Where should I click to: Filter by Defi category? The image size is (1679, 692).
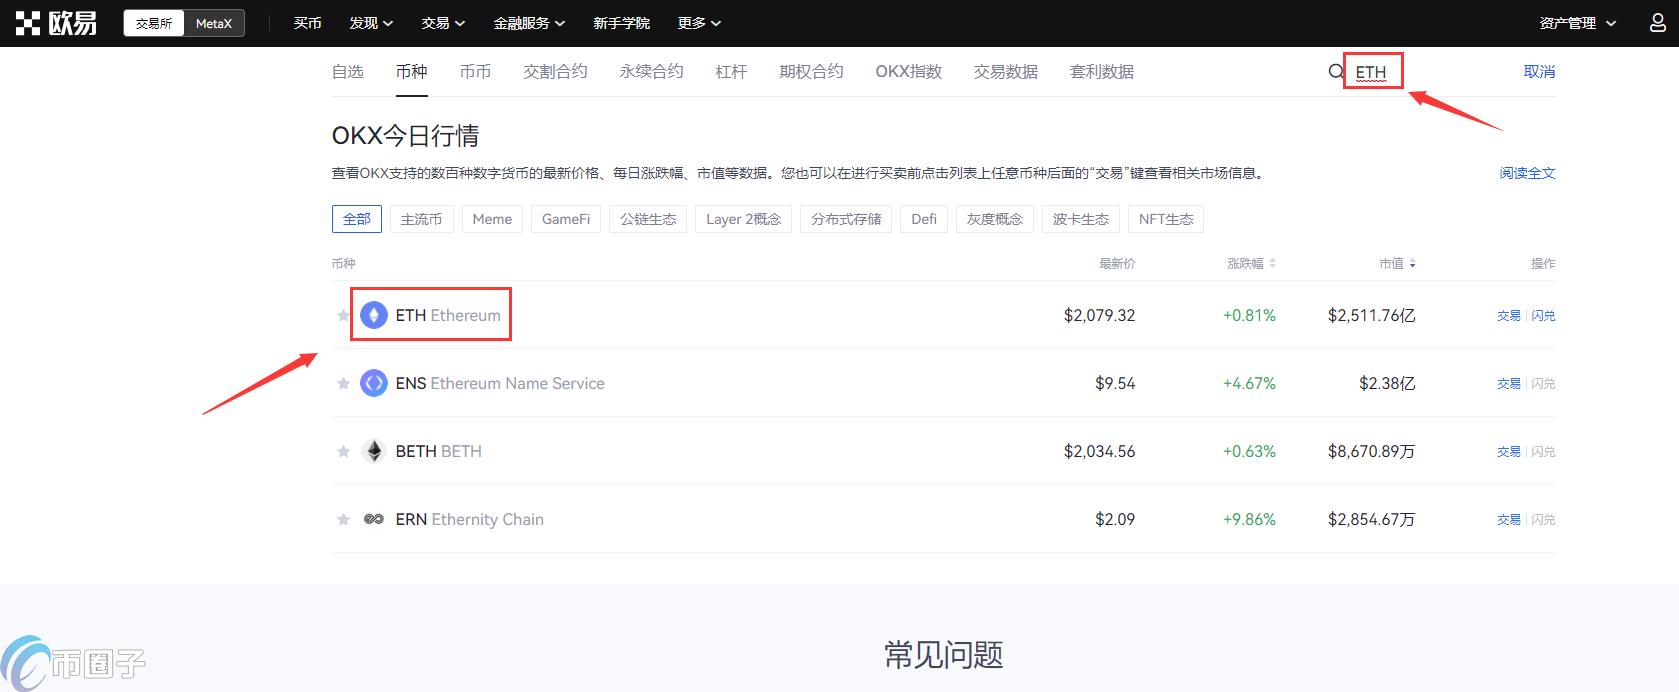(924, 219)
